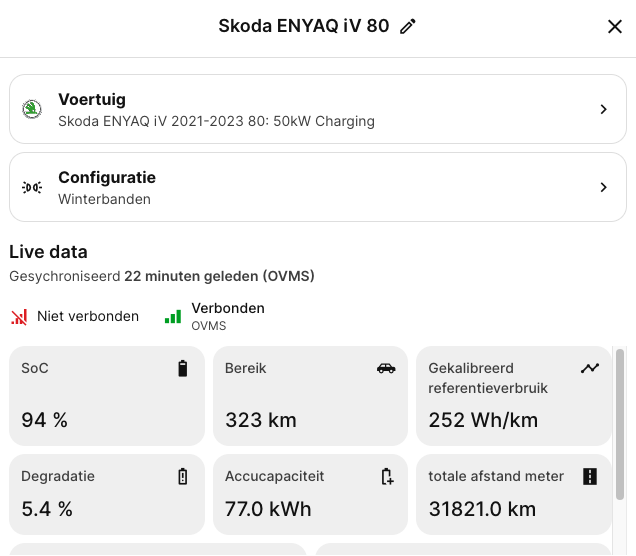Close the Skoda ENYAQ panel
The image size is (636, 556).
point(615,27)
